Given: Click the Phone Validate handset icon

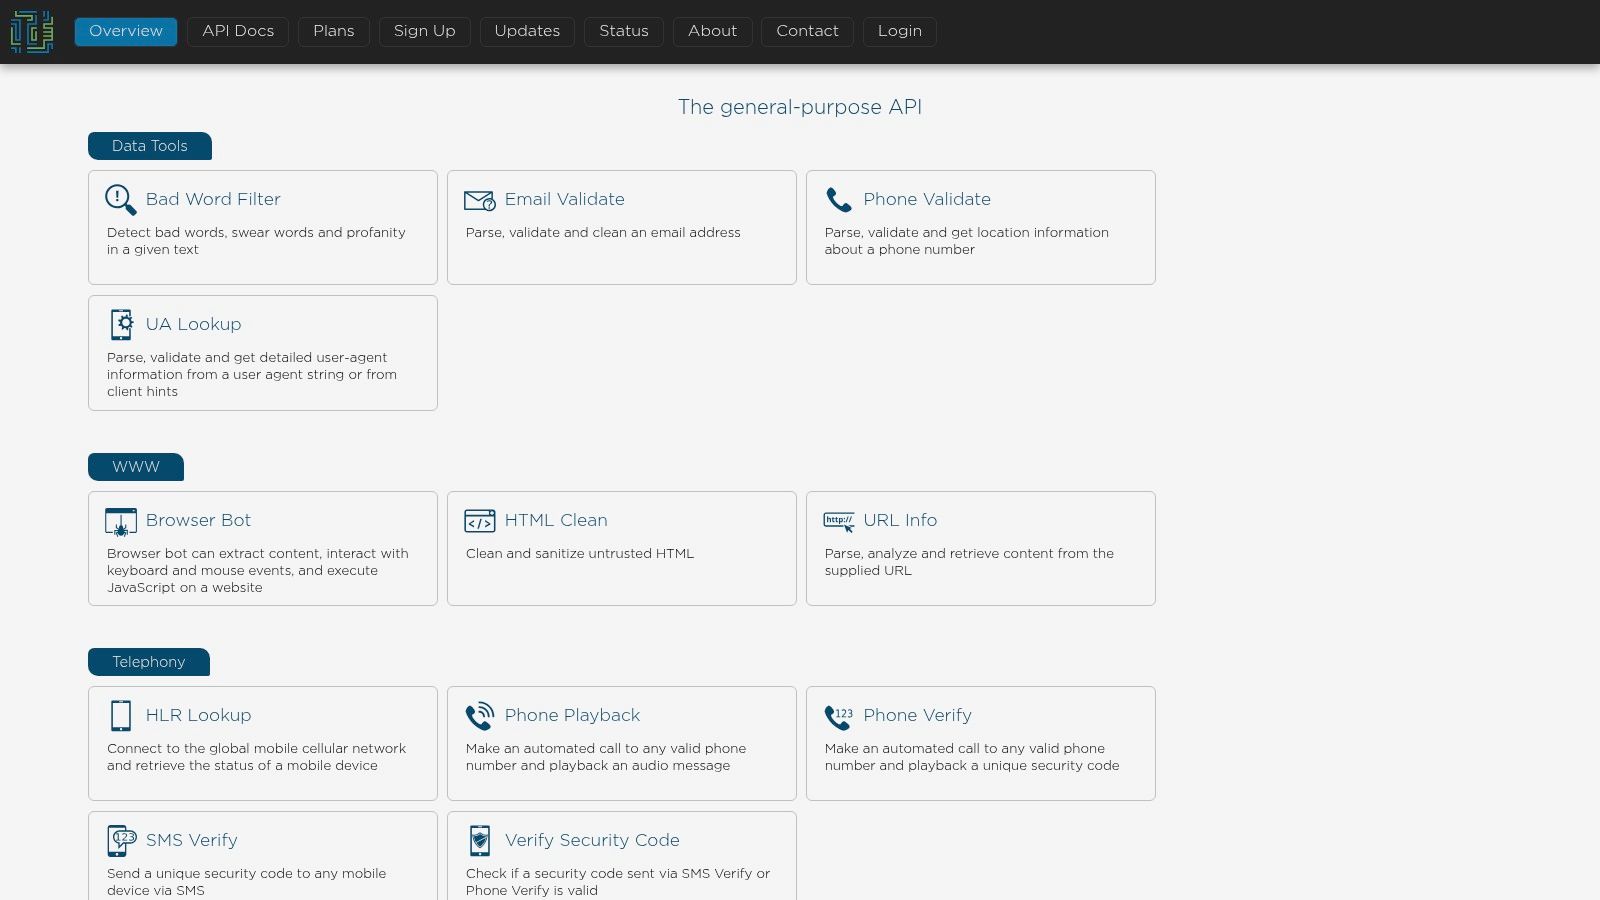Looking at the screenshot, I should point(838,200).
